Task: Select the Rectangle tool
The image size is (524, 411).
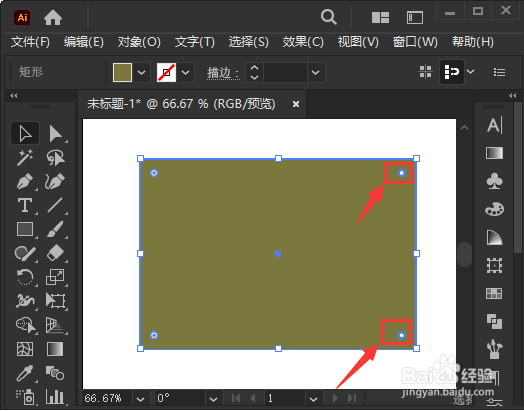Action: click(x=25, y=229)
